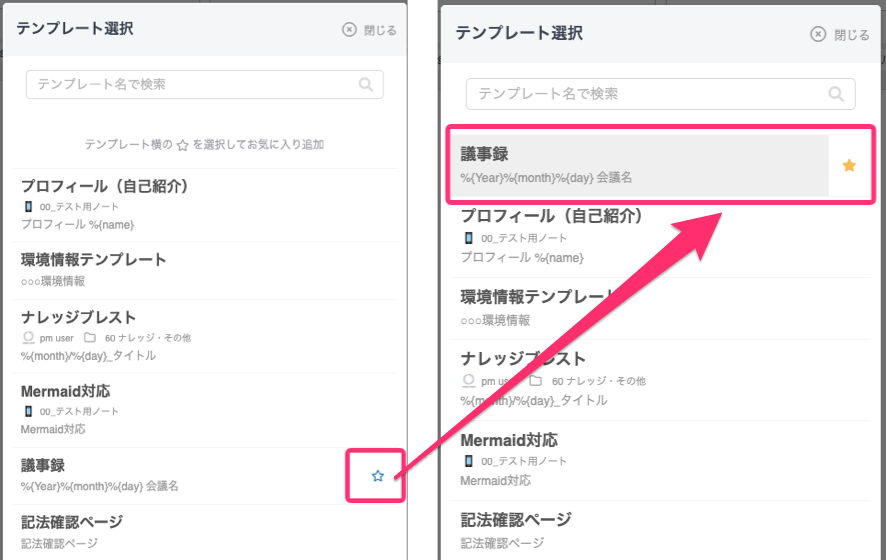Click 00_テスト用ノート under プロフィール, right panel
The width and height of the screenshot is (886, 560).
(x=523, y=238)
